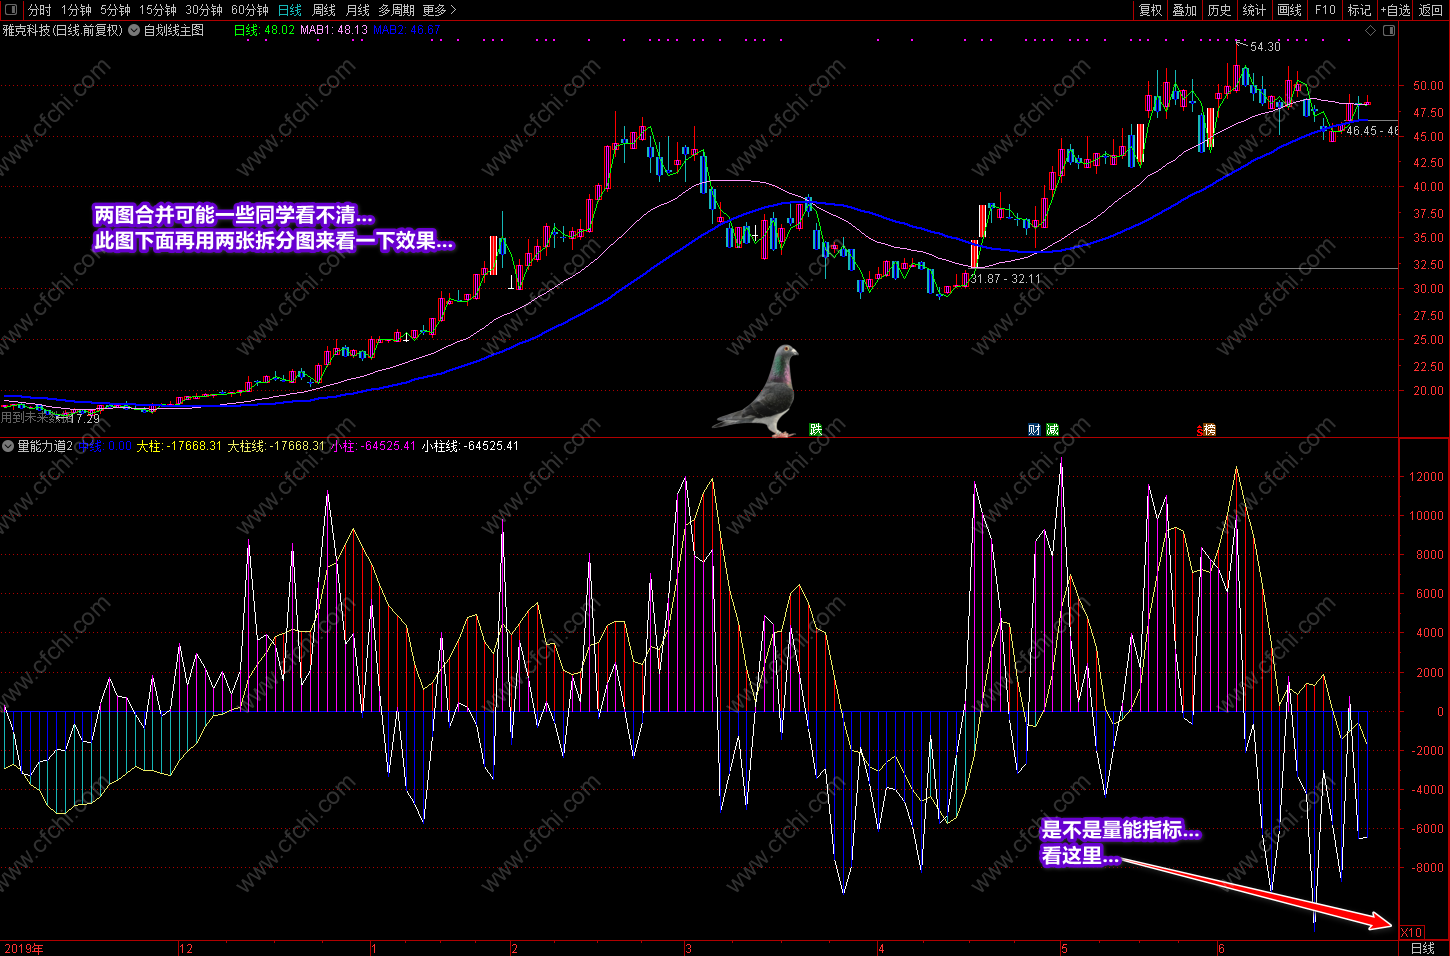Select the 60分钟 period tab
Screen dimensions: 1450x956
tap(250, 10)
